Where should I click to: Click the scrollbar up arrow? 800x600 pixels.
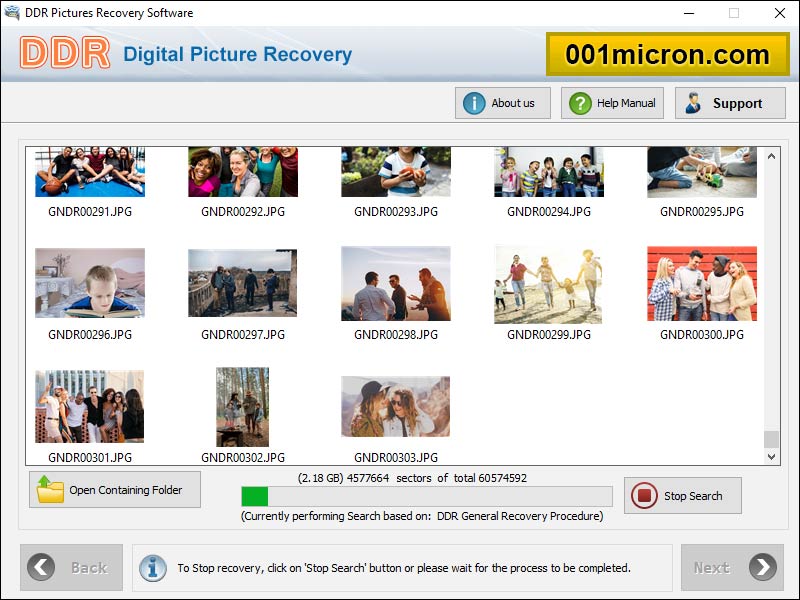[x=770, y=155]
